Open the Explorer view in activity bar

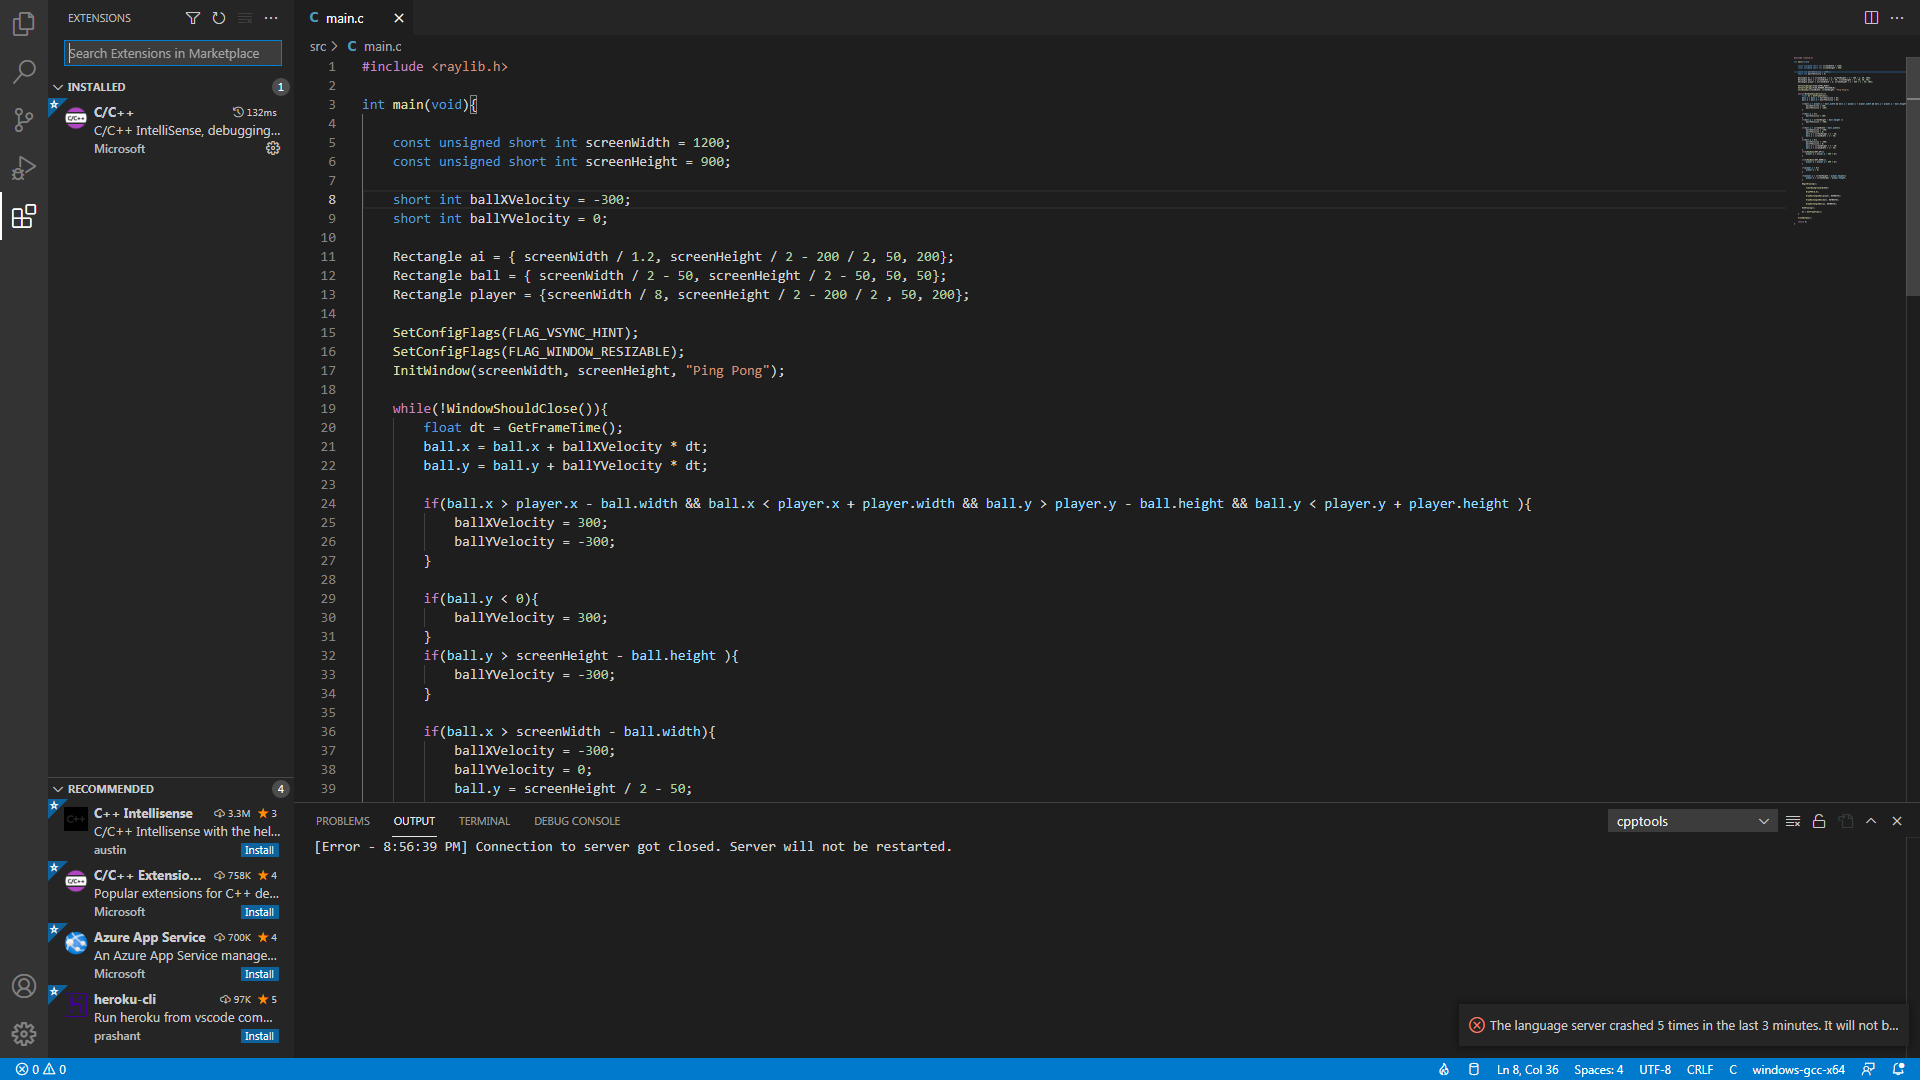click(24, 24)
